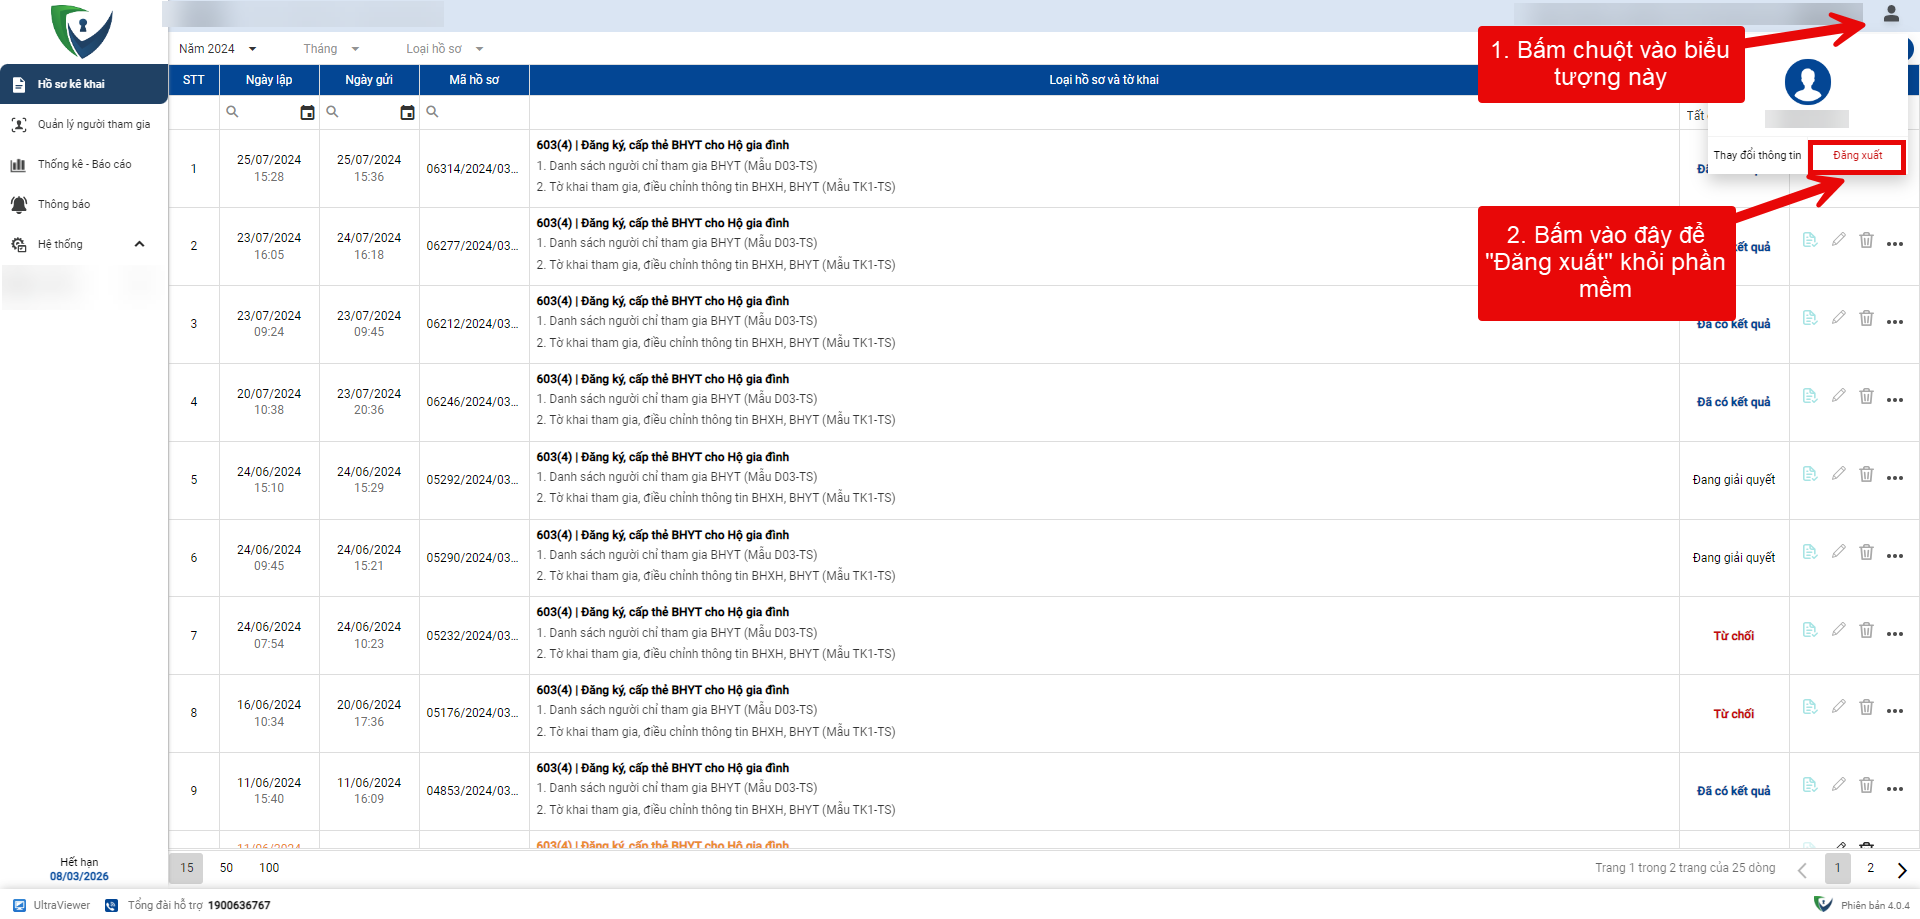Collapse the Hệ thống sidebar section
The image size is (1920, 919).
click(139, 244)
